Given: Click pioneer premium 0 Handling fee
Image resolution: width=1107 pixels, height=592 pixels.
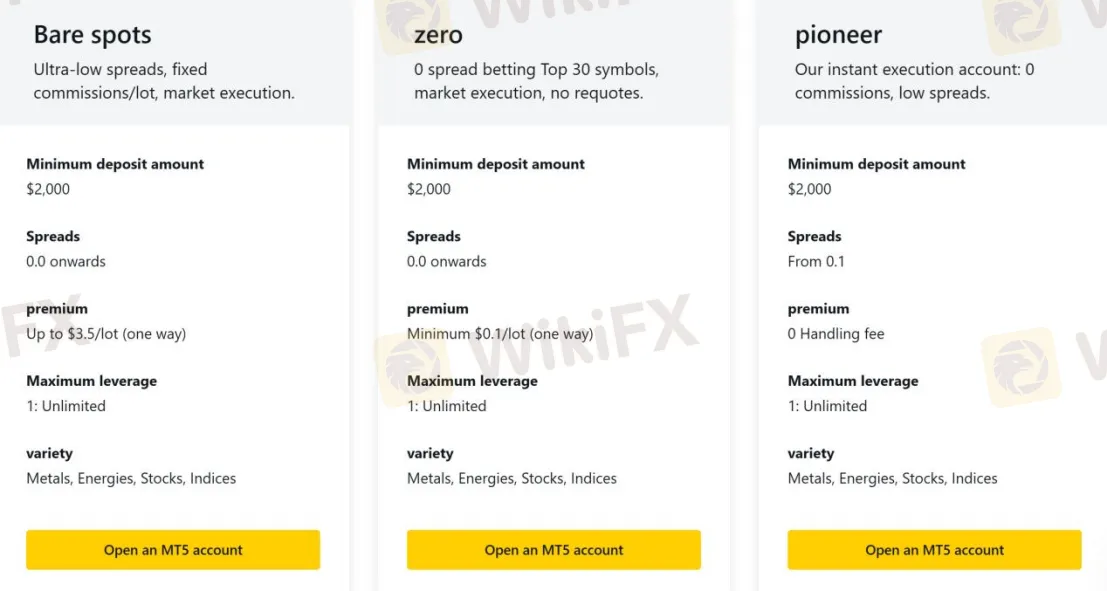Looking at the screenshot, I should pyautogui.click(x=836, y=334).
